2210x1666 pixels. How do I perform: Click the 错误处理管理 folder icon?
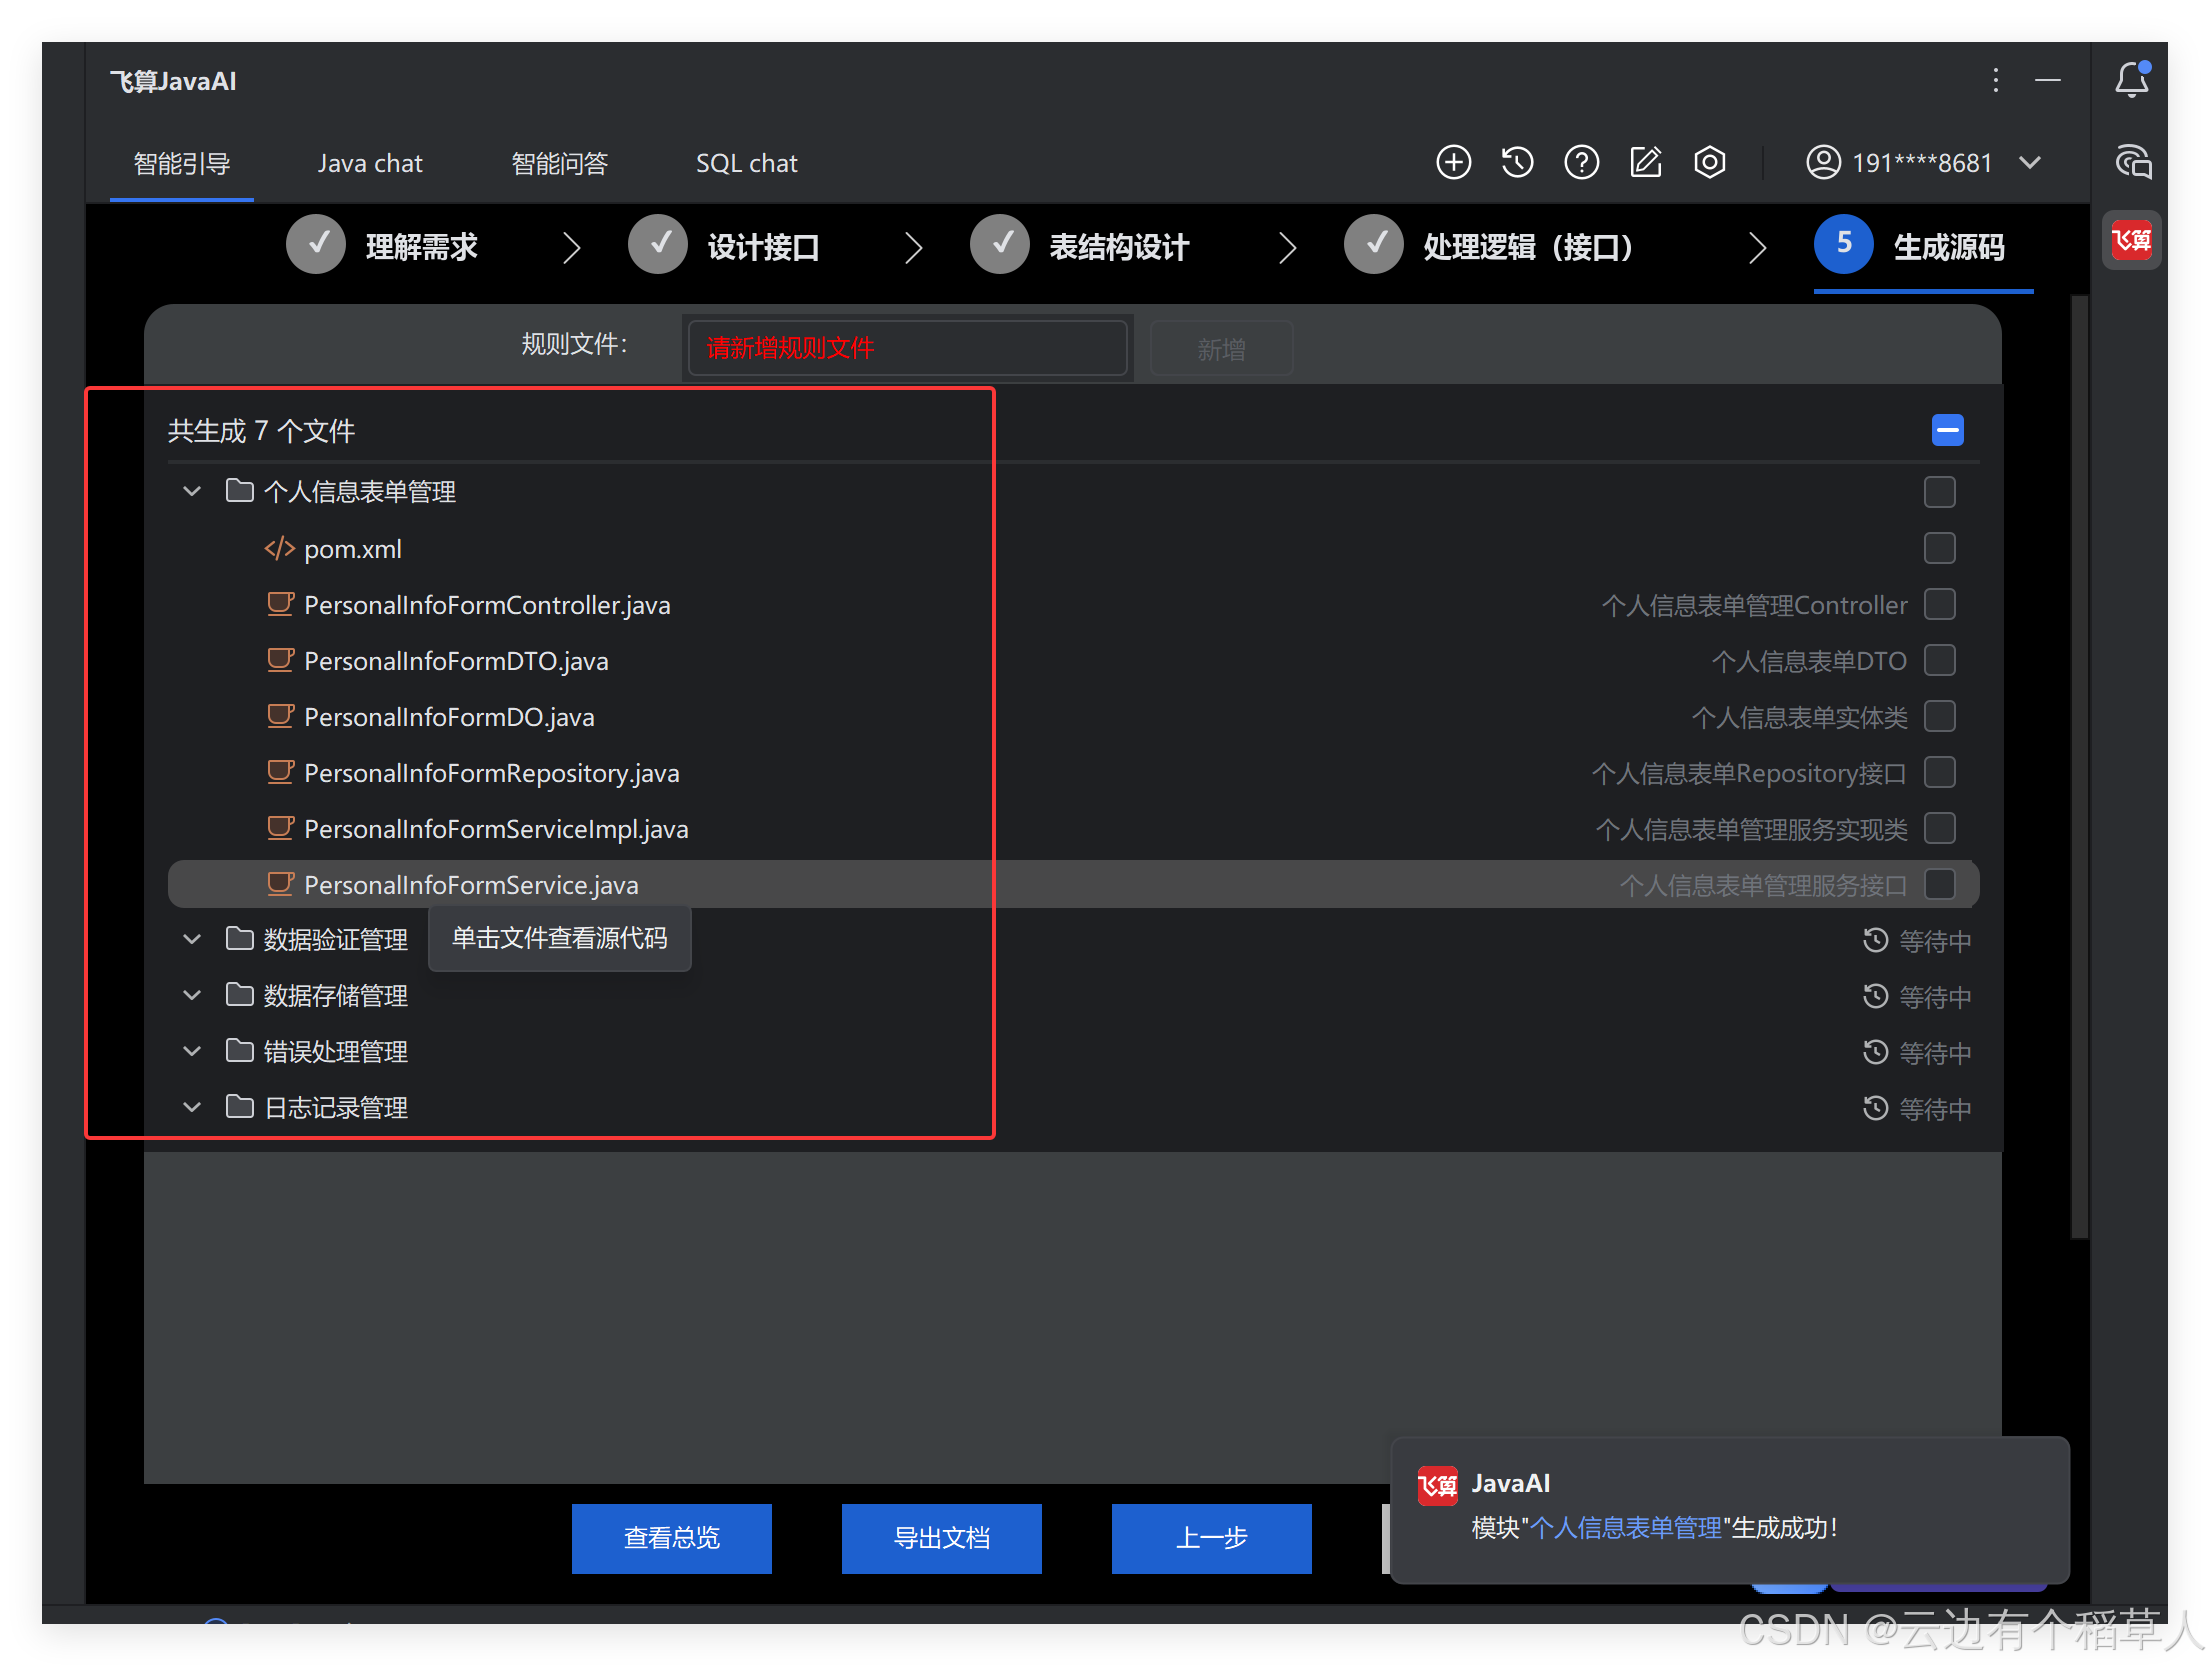click(x=239, y=1051)
